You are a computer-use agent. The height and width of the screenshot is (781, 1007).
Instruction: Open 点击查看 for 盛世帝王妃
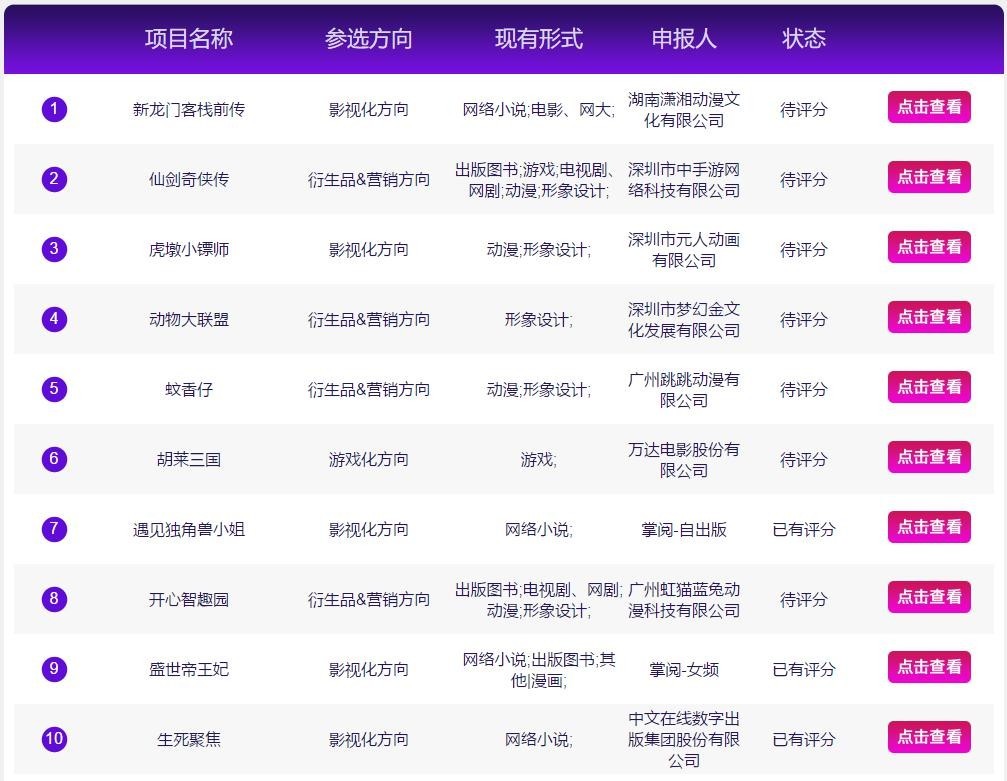point(929,667)
